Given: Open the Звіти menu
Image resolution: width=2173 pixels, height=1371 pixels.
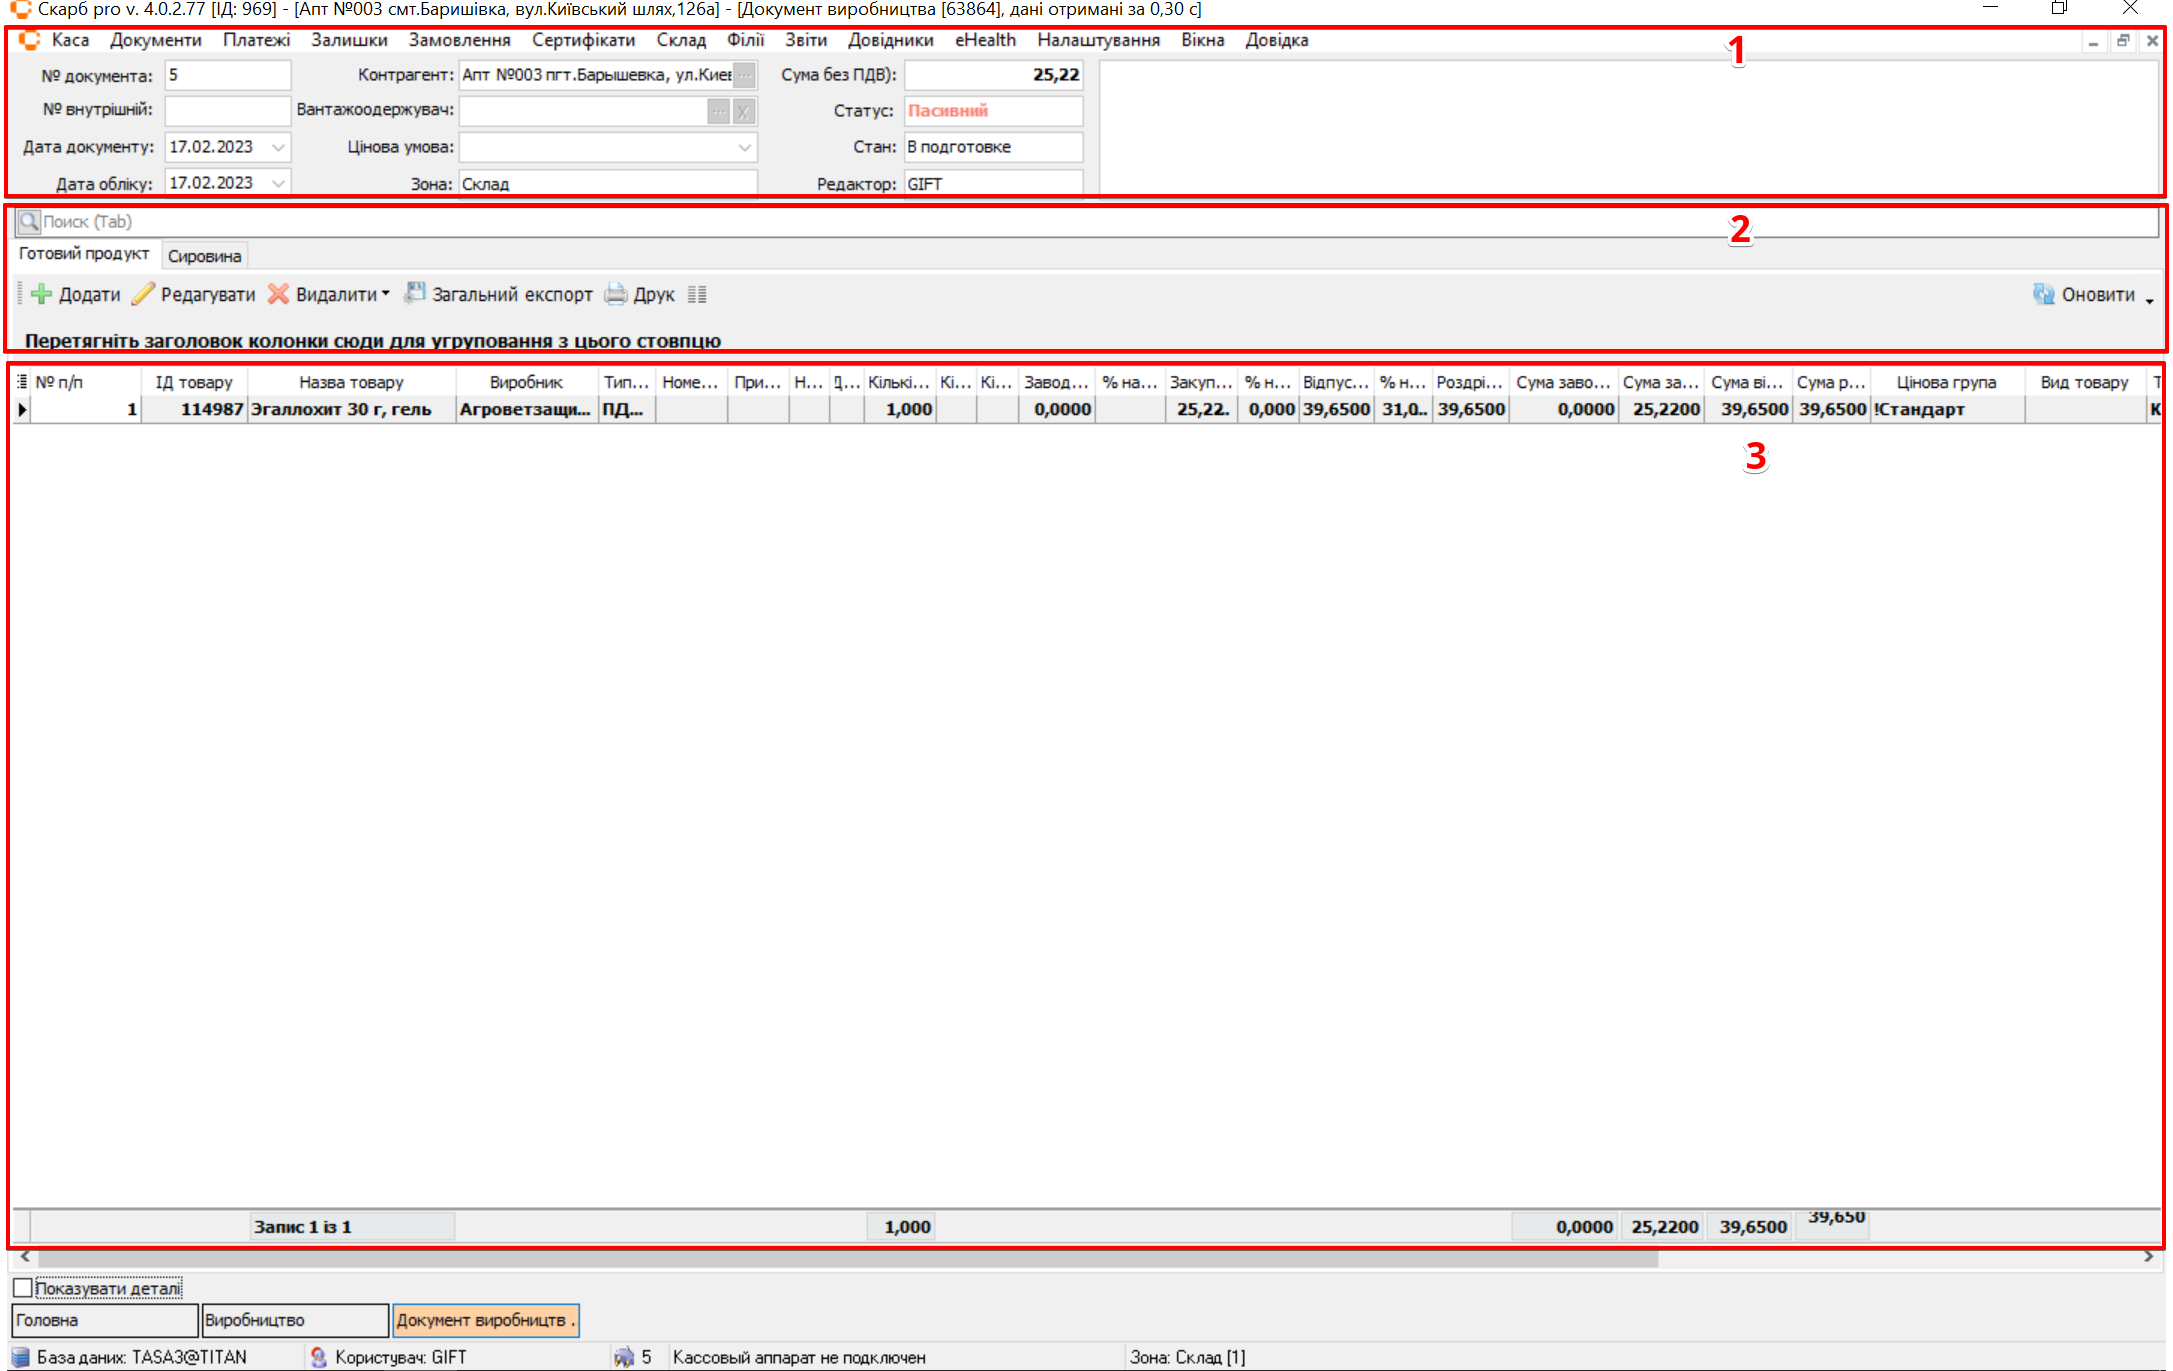Looking at the screenshot, I should [x=805, y=40].
